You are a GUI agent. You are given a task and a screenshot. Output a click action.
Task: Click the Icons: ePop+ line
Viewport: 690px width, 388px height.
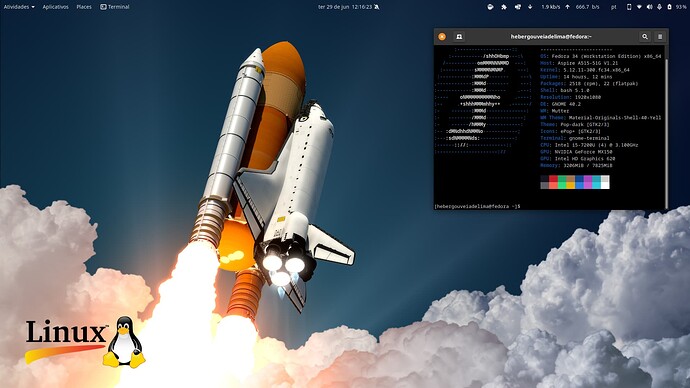coord(570,131)
